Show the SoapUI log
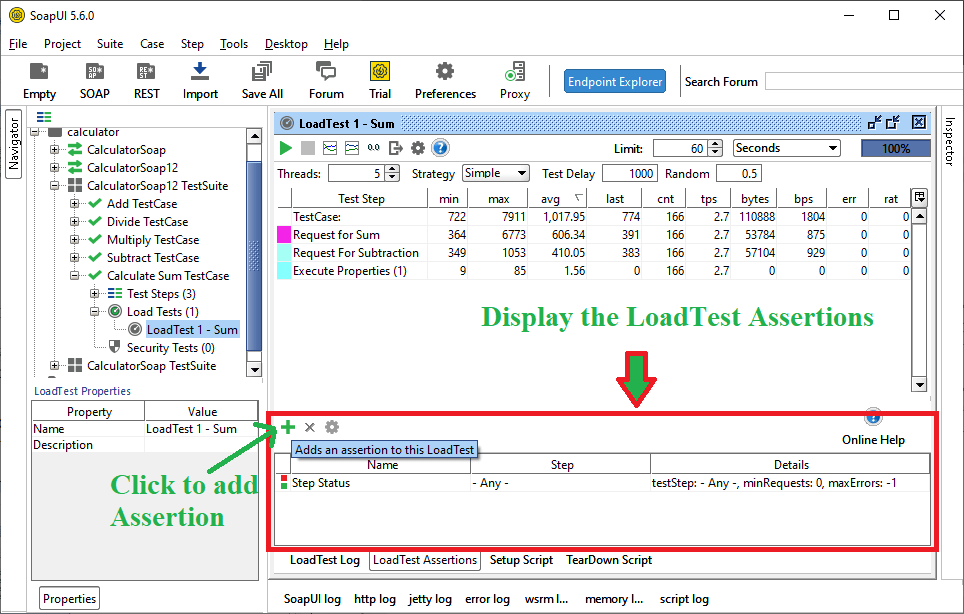 pyautogui.click(x=312, y=599)
